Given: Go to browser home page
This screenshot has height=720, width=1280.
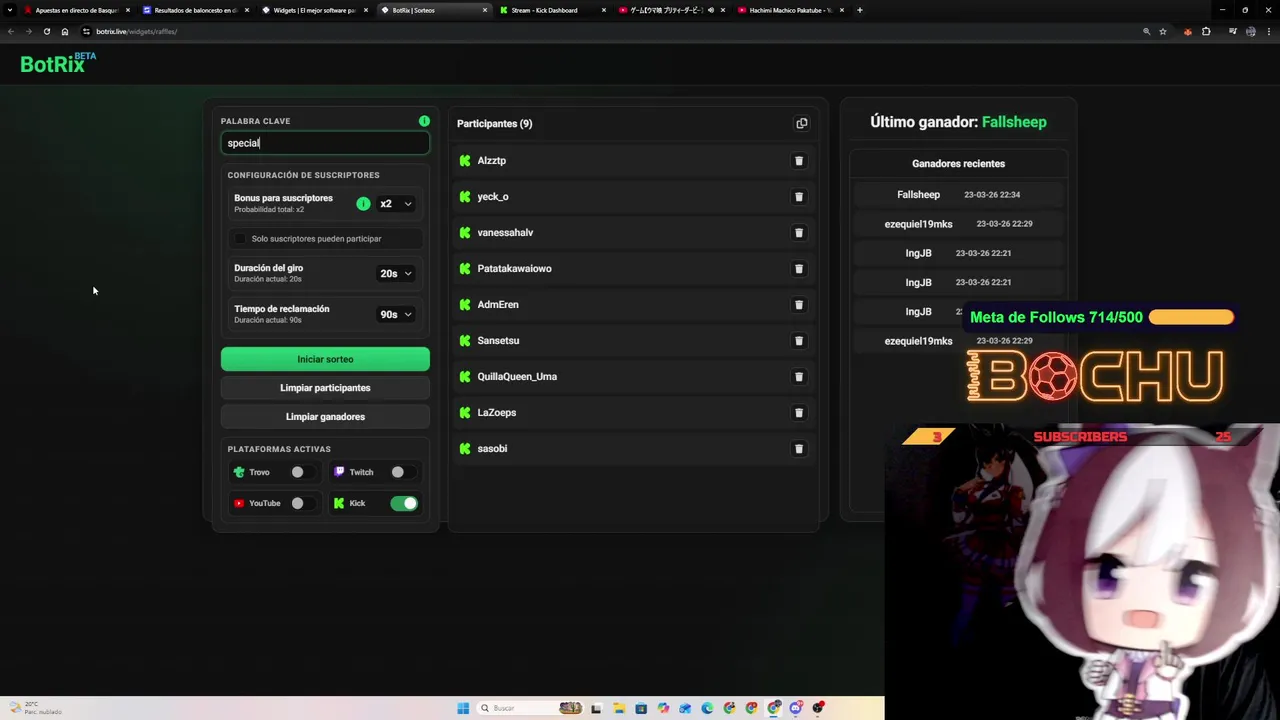Looking at the screenshot, I should [x=65, y=31].
